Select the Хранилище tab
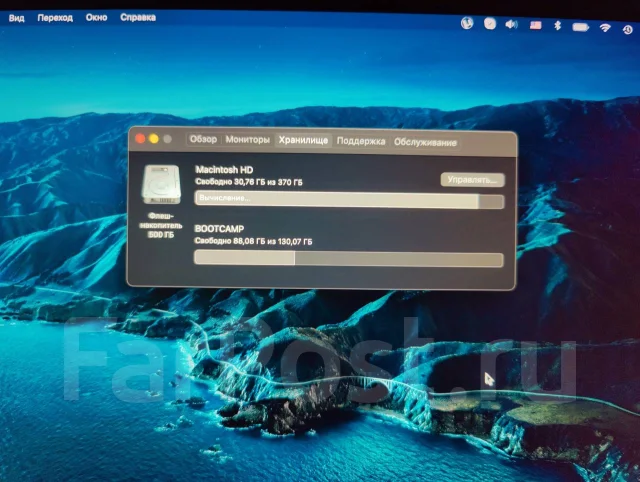This screenshot has height=482, width=640. [x=303, y=140]
